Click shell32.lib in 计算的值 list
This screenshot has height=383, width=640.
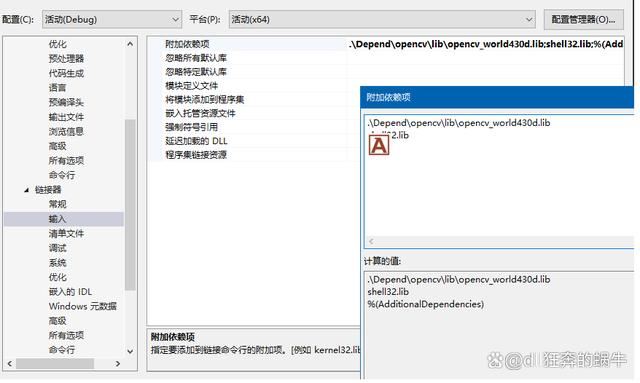coord(388,292)
